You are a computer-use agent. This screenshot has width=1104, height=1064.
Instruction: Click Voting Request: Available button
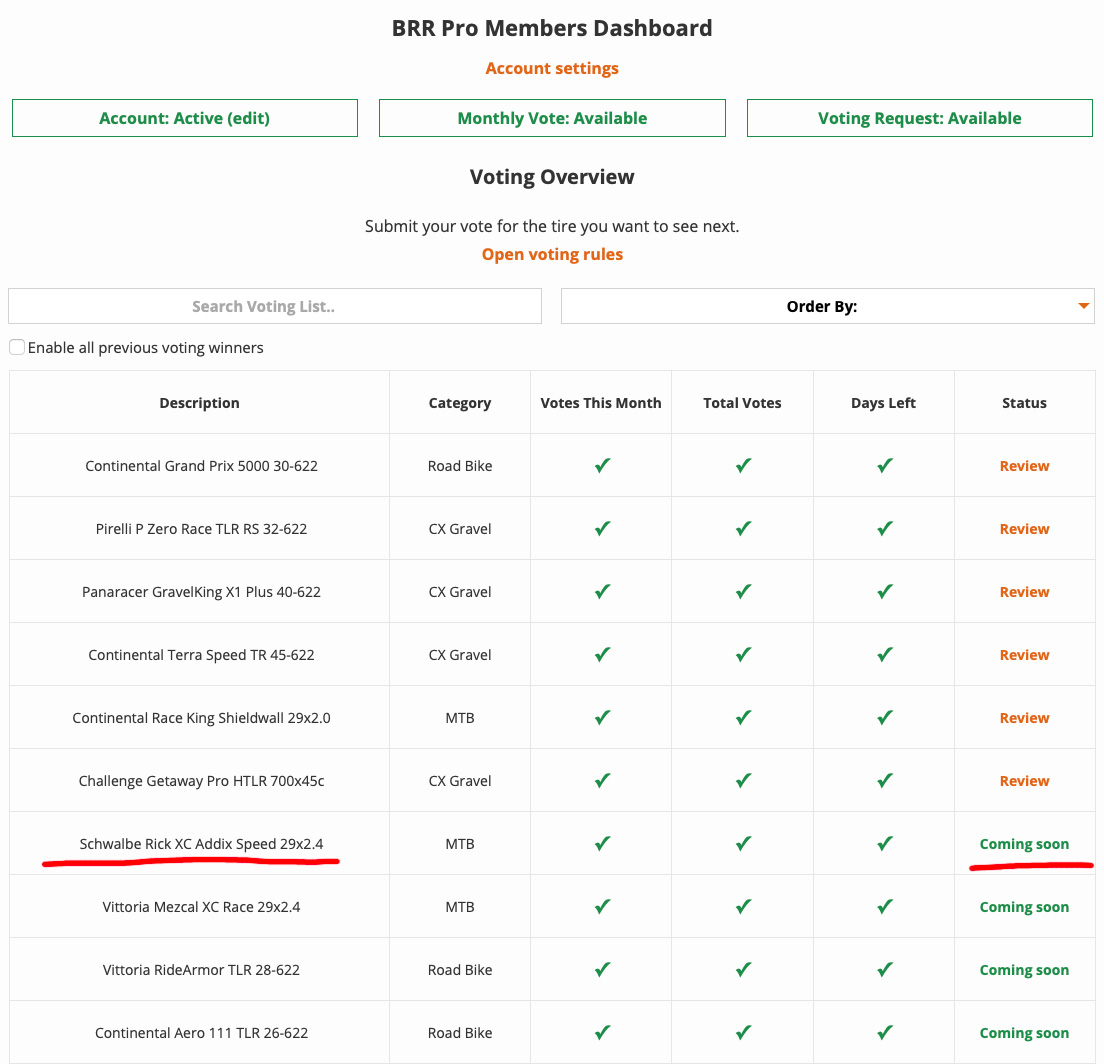pos(919,118)
